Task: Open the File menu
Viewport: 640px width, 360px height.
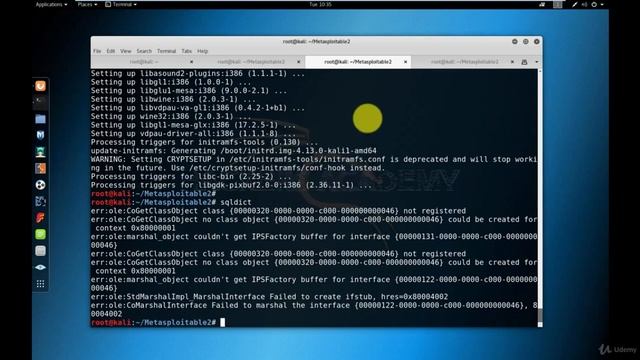Action: coord(97,51)
